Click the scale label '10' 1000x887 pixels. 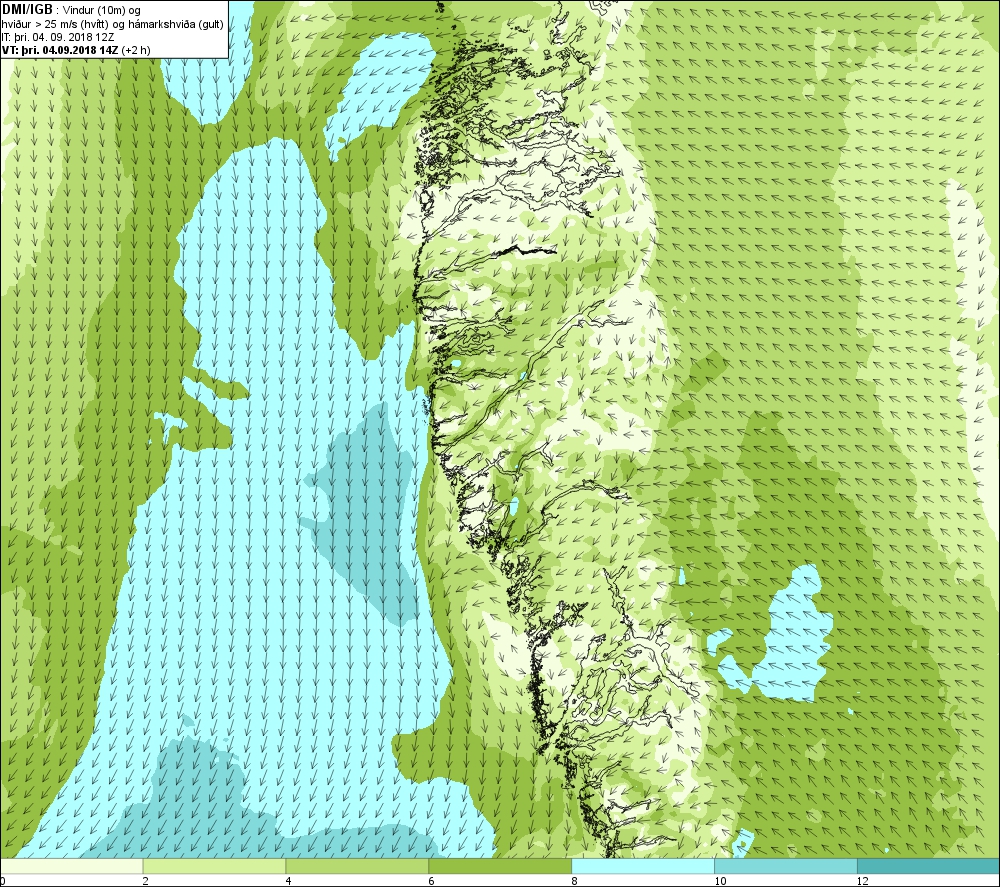click(x=720, y=881)
